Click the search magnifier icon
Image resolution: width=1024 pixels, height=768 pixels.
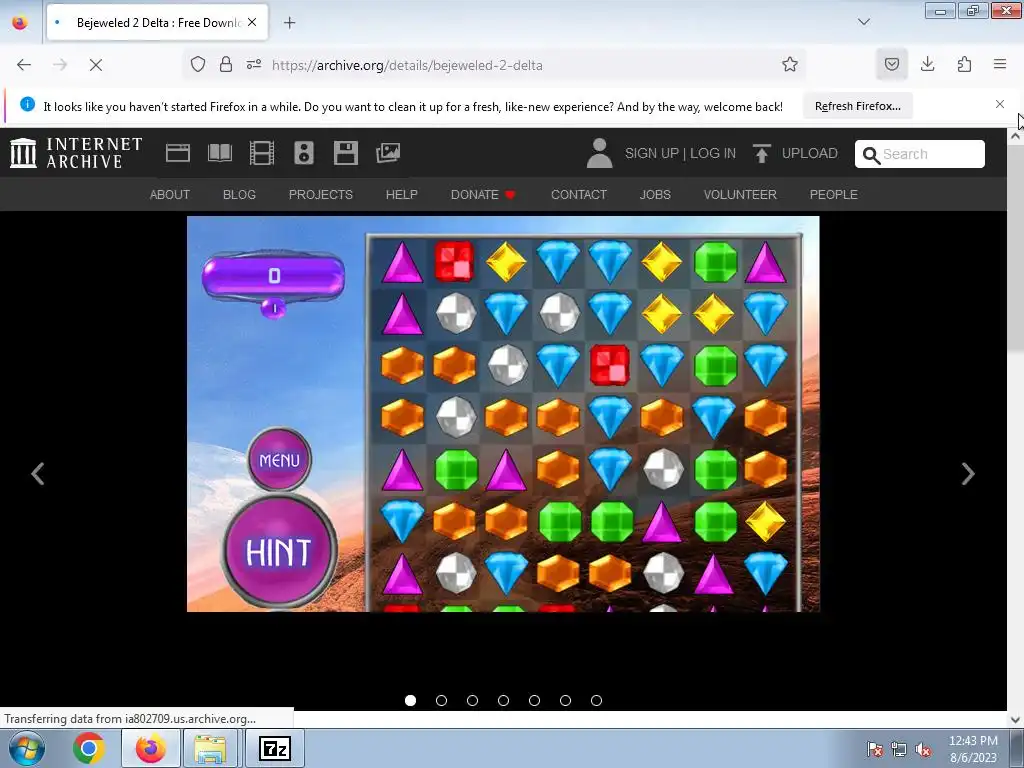(871, 155)
